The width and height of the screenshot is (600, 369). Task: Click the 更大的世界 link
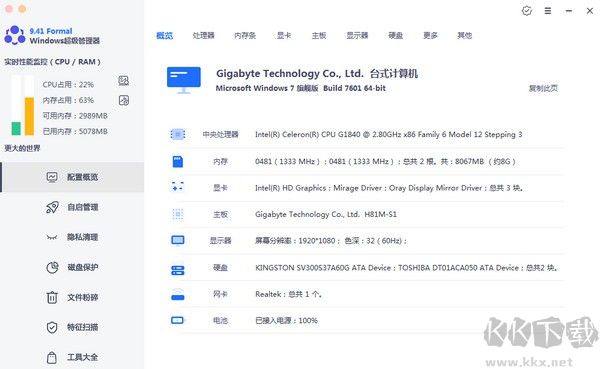pyautogui.click(x=22, y=148)
